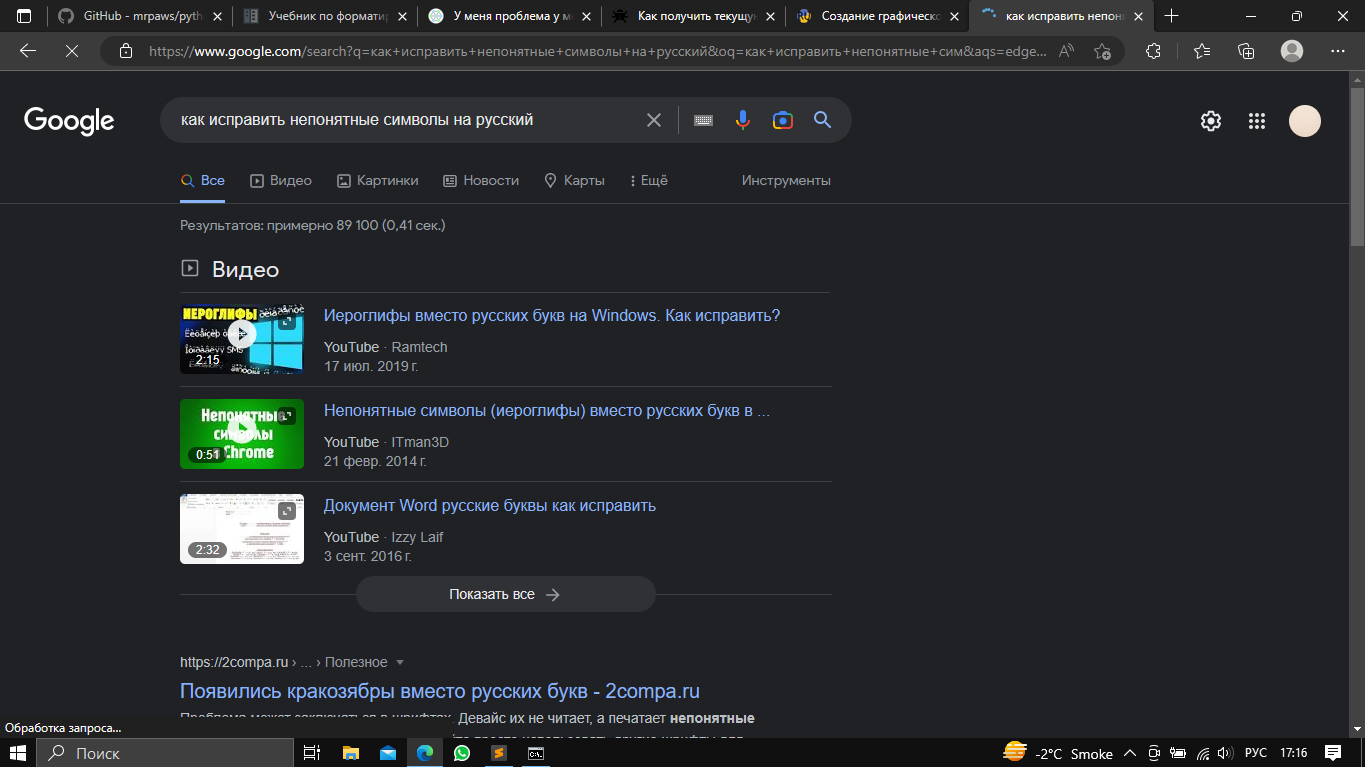View site information lock icon
The image size is (1365, 767).
click(x=125, y=51)
